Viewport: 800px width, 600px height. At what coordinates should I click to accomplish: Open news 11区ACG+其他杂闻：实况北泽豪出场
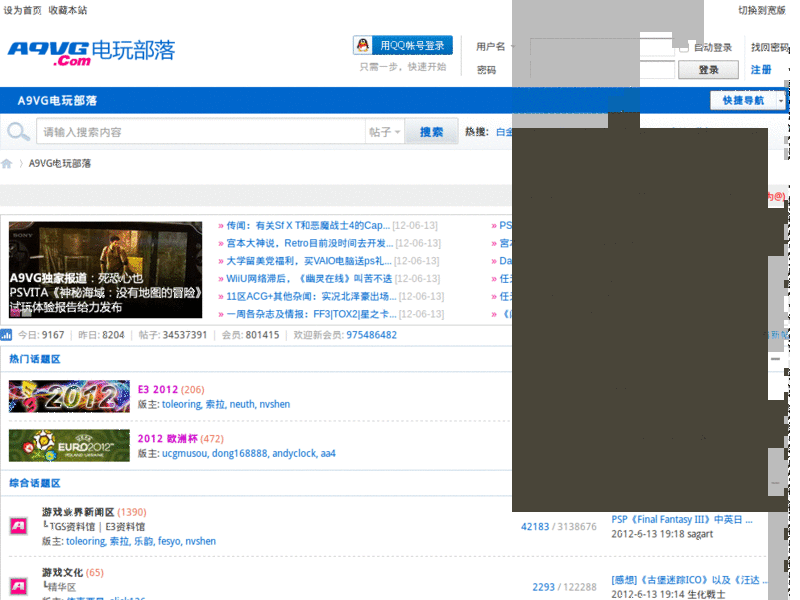click(311, 296)
